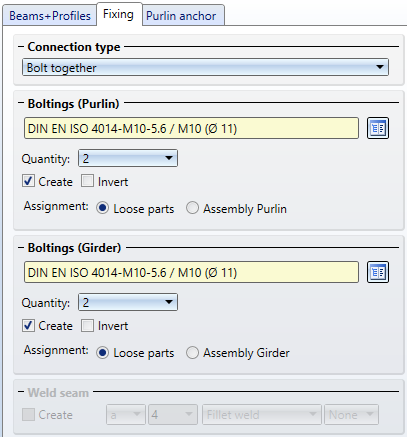Collapse the Connection type section
407x437 pixels.
[x=21, y=47]
